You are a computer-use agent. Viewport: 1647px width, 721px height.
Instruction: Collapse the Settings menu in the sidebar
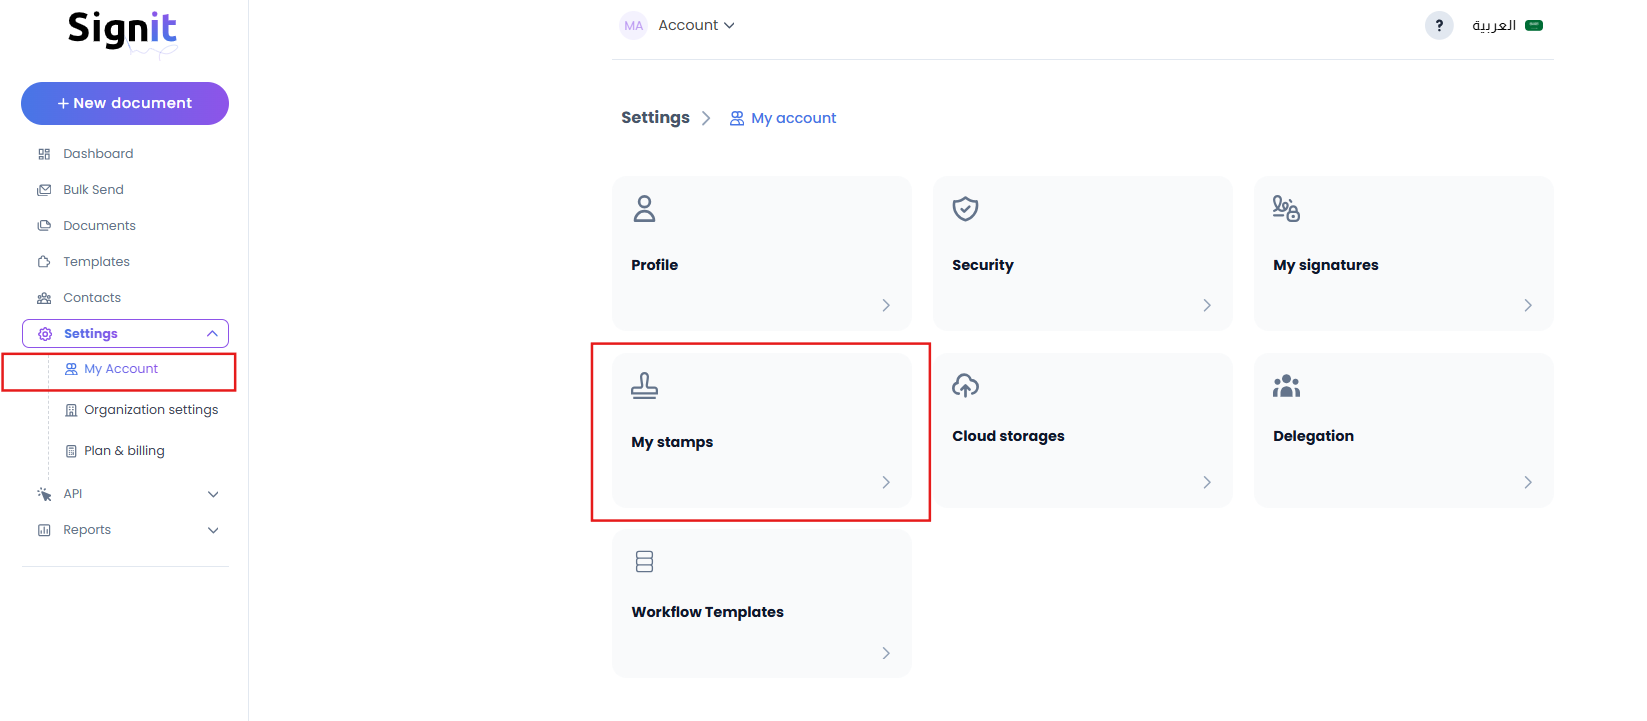coord(211,333)
